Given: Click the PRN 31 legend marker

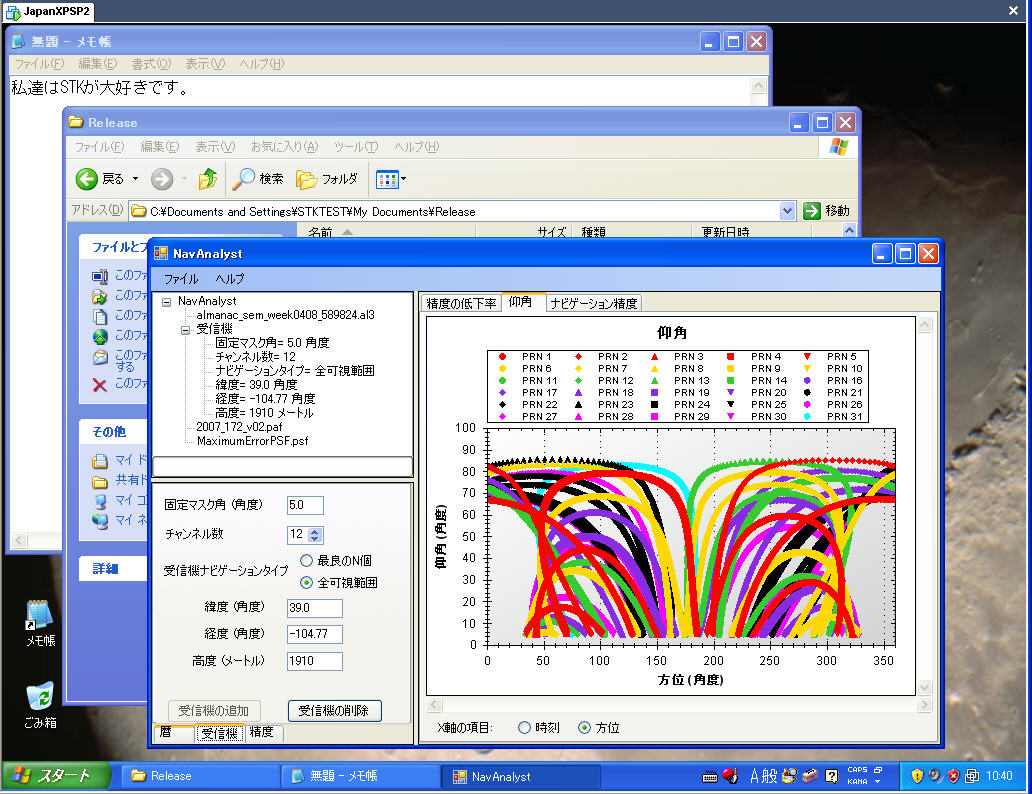Looking at the screenshot, I should coord(807,417).
